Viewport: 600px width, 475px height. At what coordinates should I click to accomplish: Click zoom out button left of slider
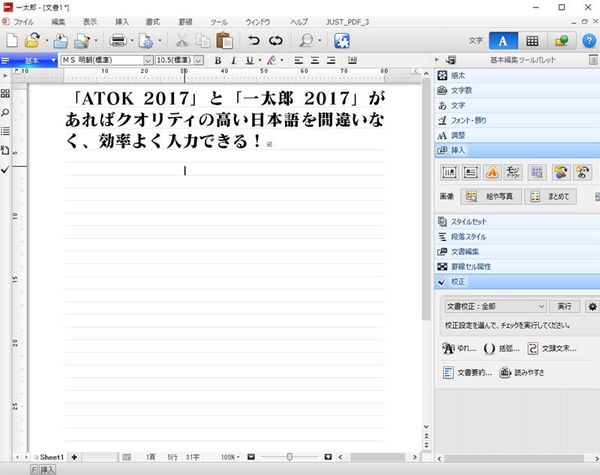coord(251,457)
